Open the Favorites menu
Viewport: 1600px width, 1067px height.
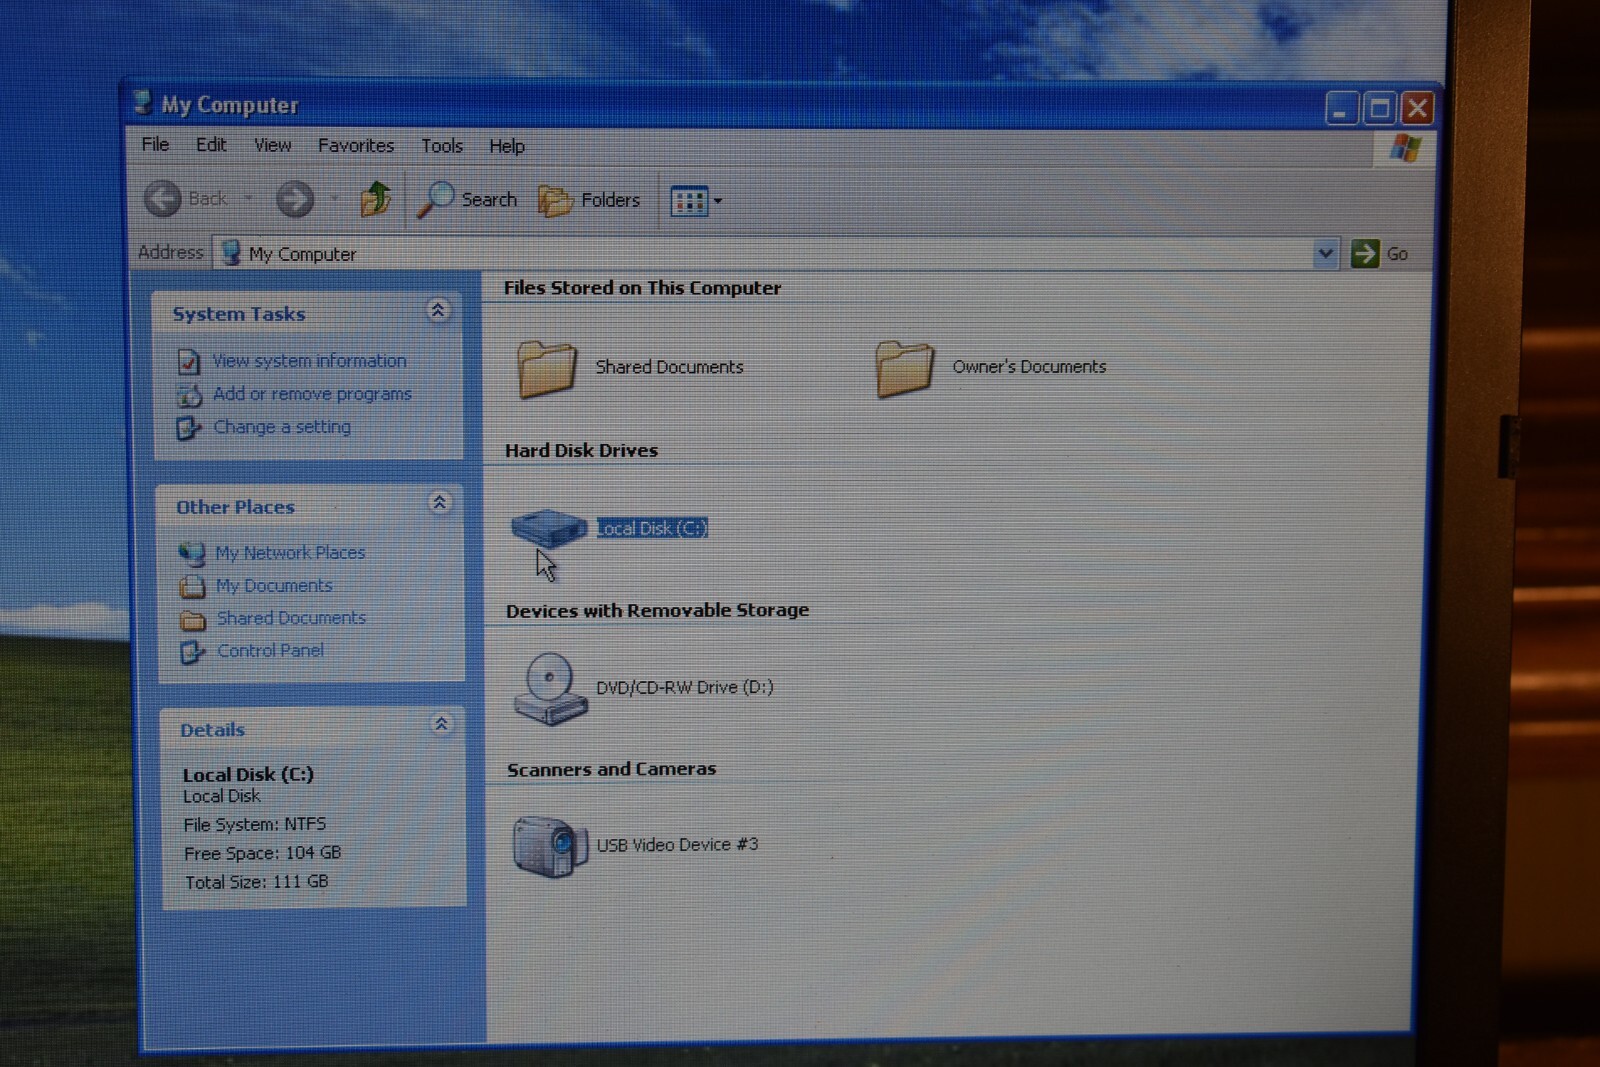[356, 145]
